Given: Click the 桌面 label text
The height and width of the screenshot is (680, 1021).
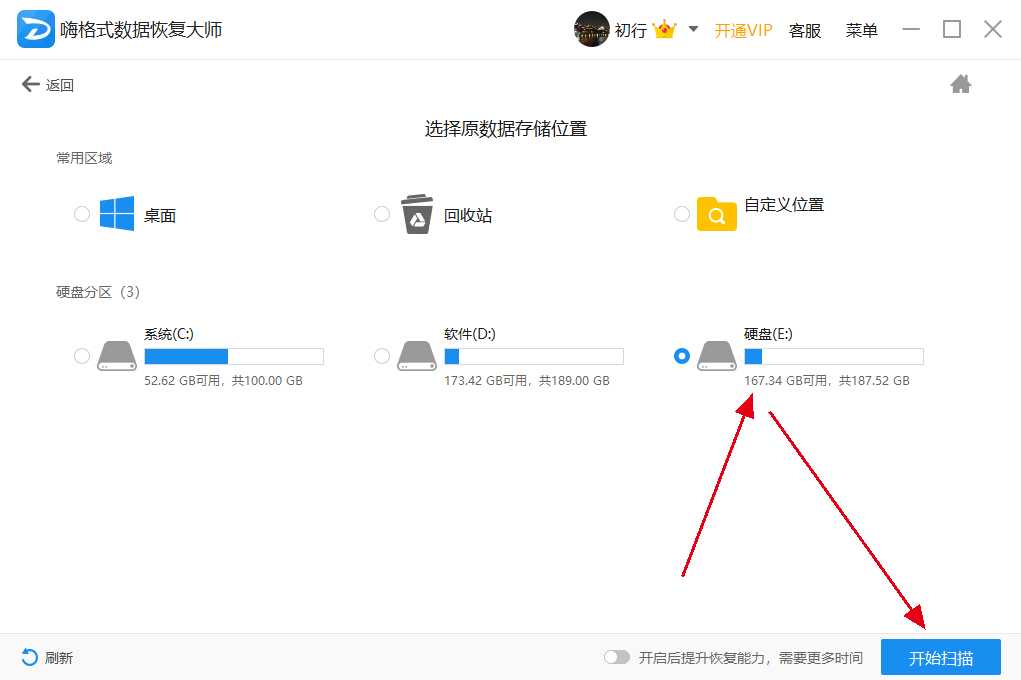Looking at the screenshot, I should click(160, 216).
